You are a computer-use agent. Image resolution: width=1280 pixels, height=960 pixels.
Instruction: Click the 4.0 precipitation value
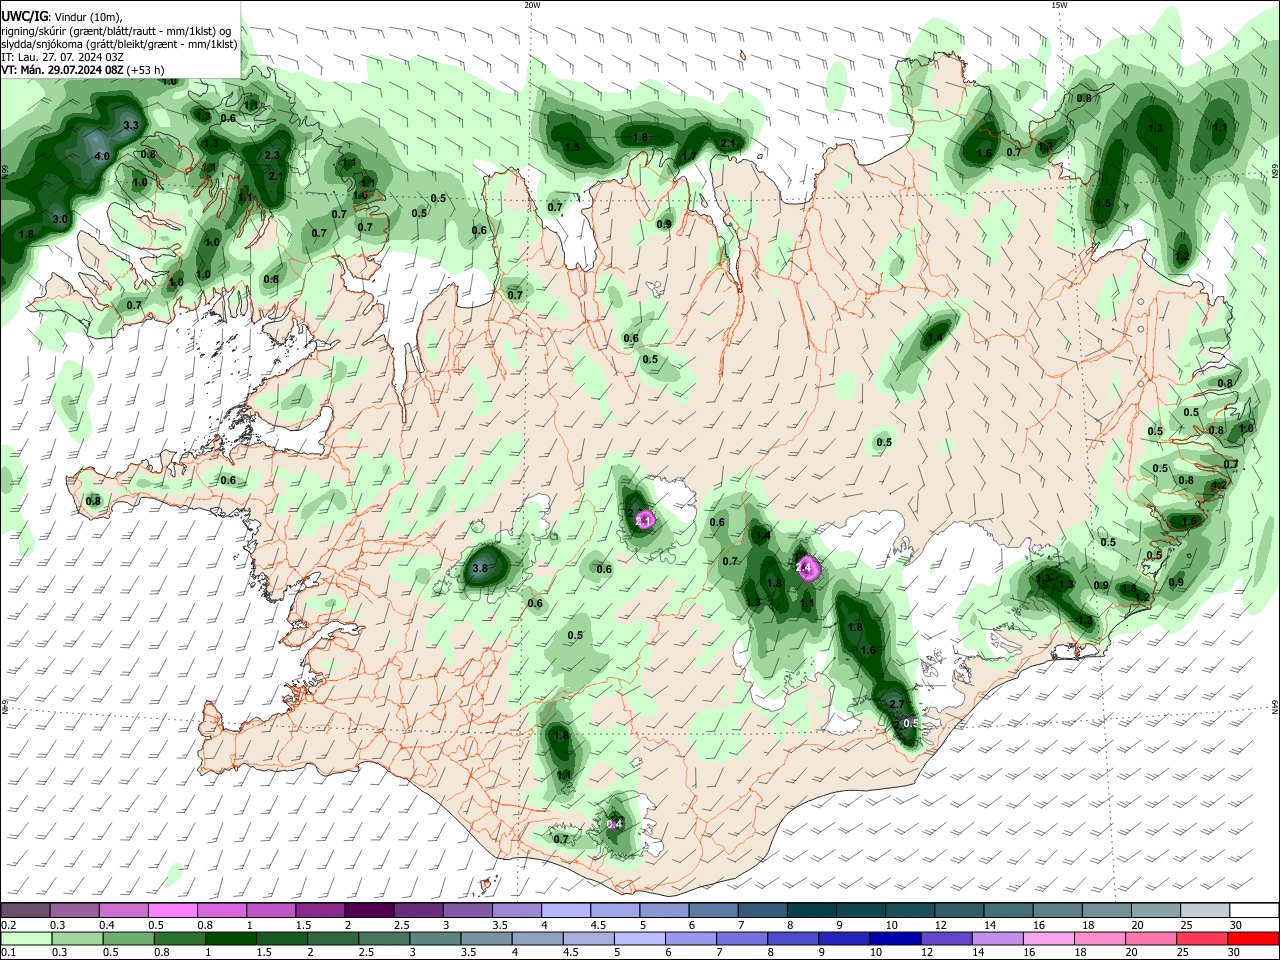click(101, 157)
